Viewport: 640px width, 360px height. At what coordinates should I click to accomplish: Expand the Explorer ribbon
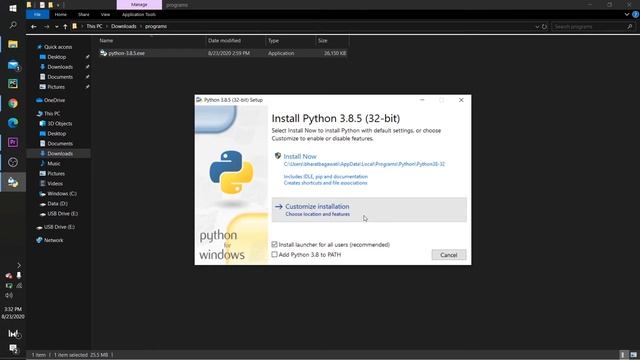627,14
